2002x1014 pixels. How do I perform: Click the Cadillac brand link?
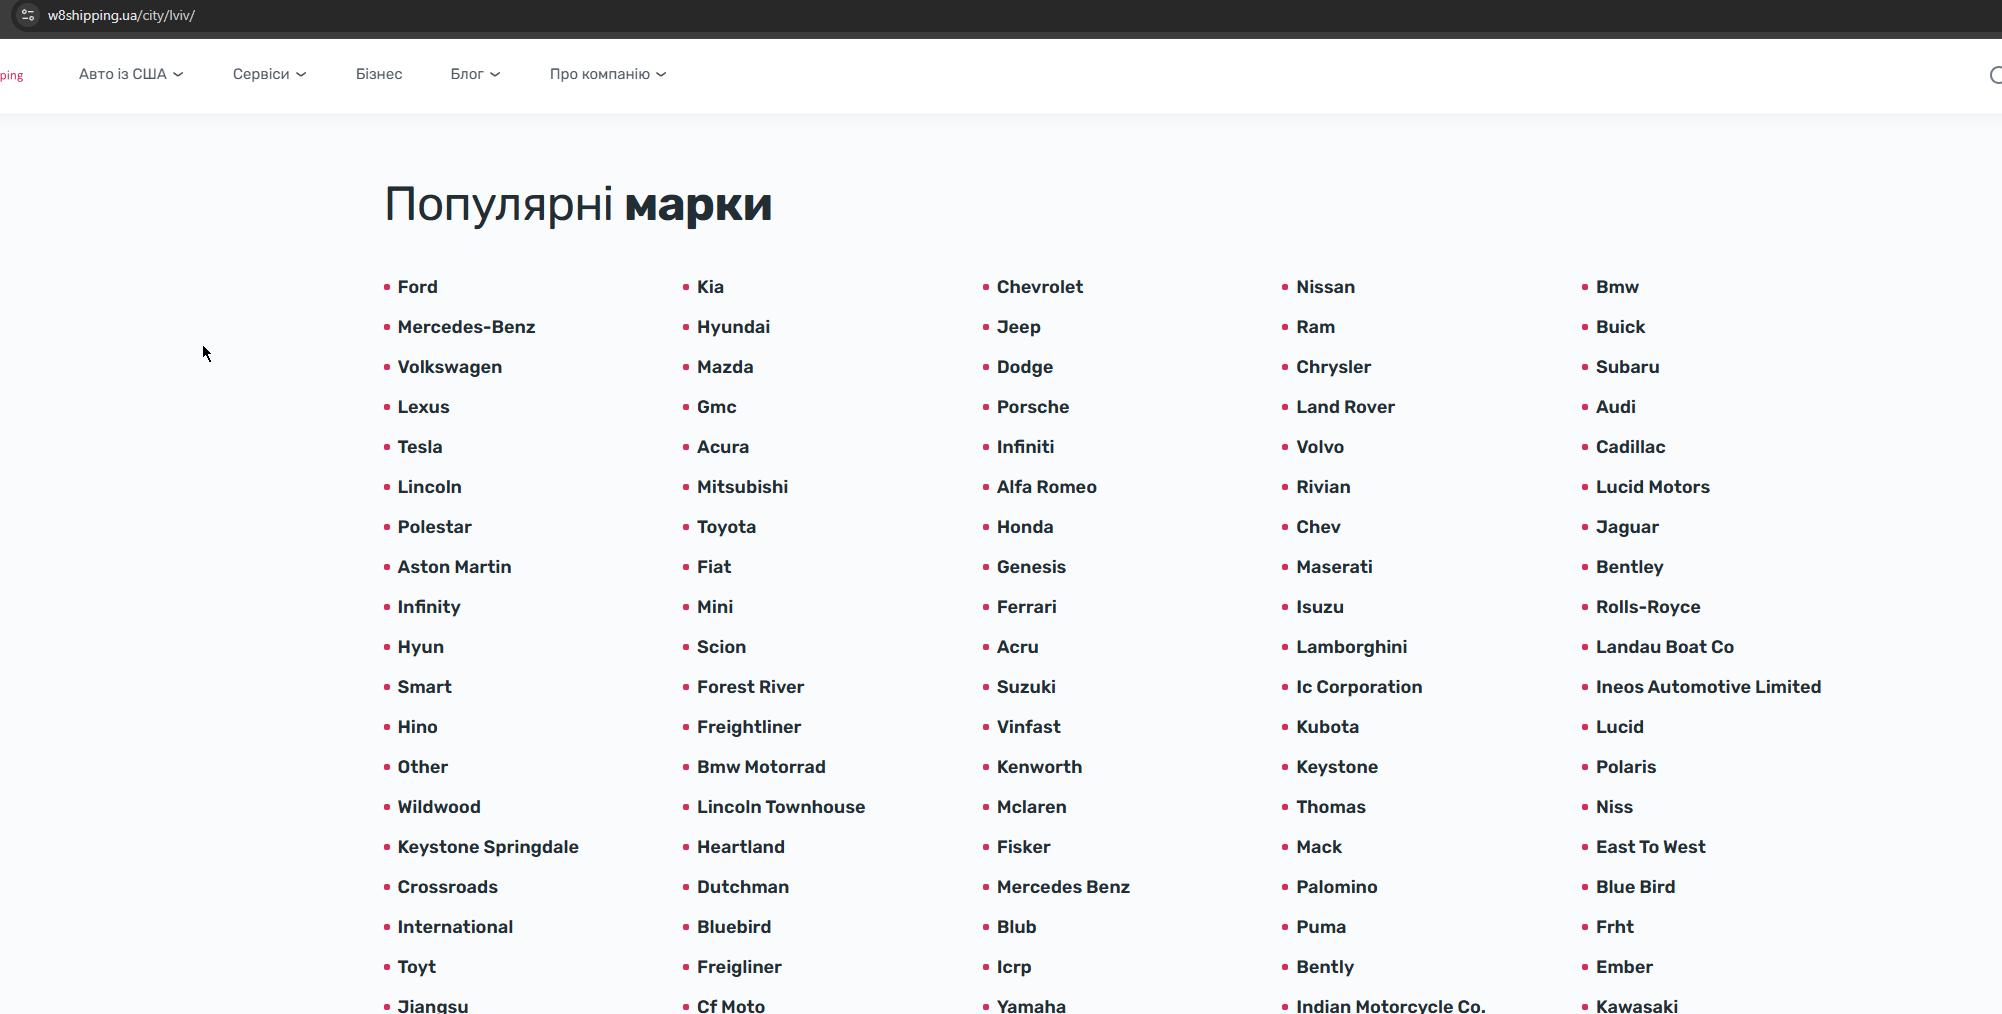click(x=1631, y=447)
